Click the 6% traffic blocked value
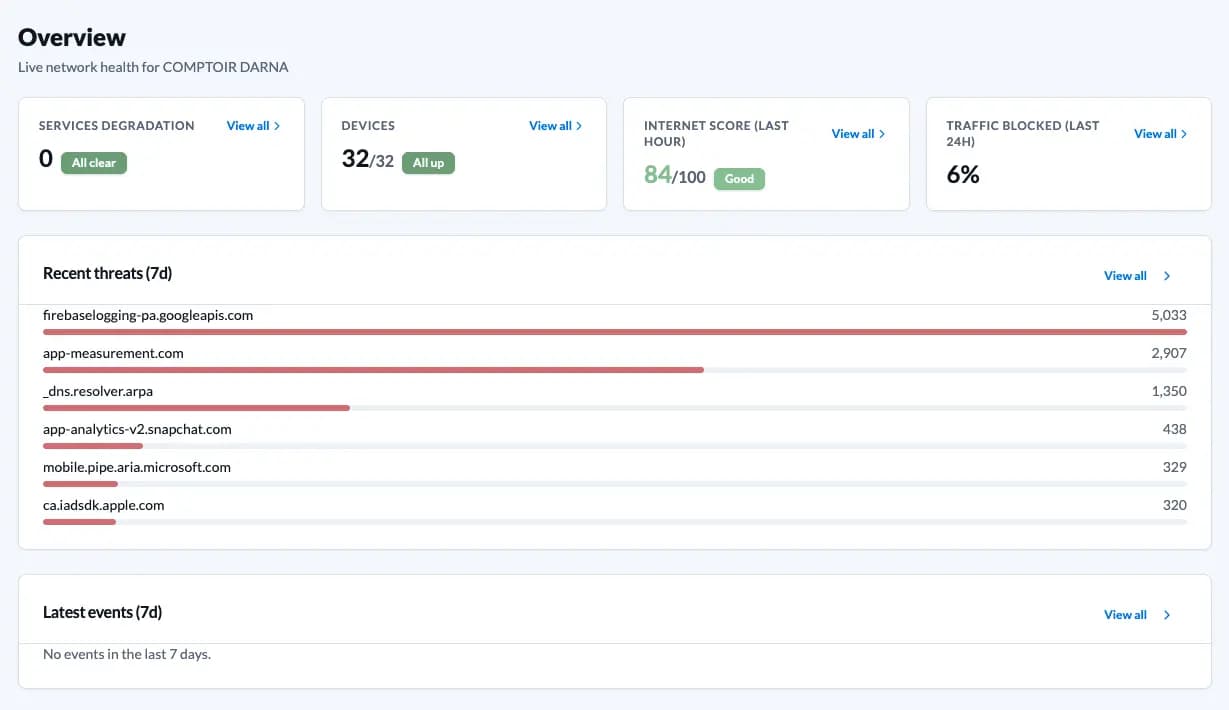Viewport: 1229px width, 710px height. click(963, 175)
